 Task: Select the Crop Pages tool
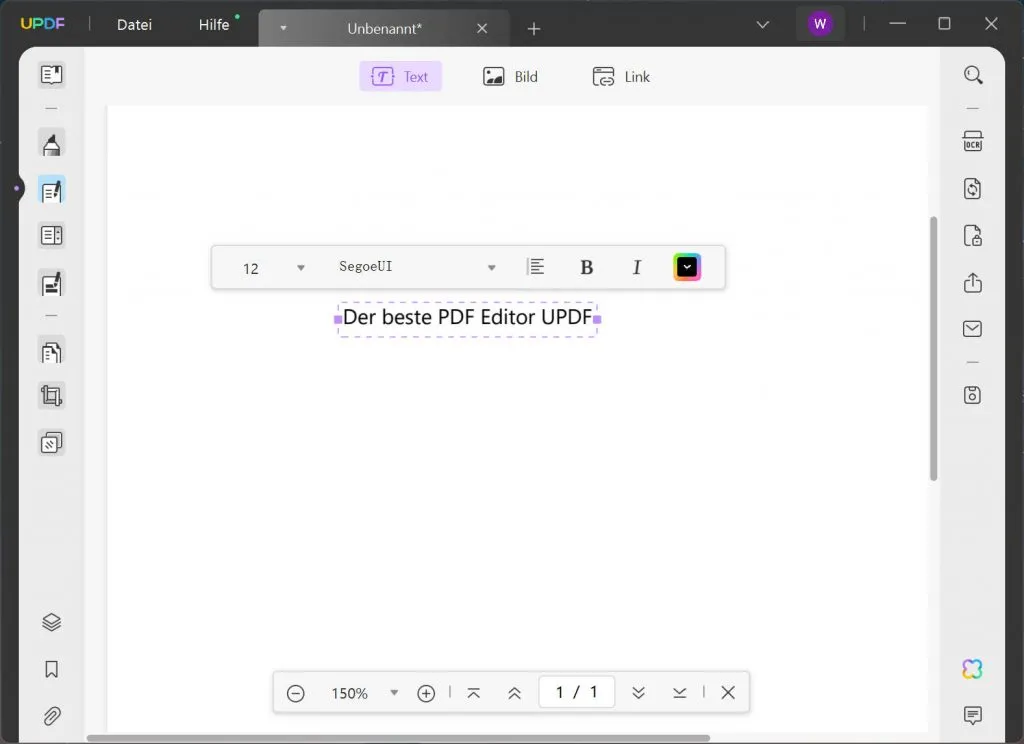52,396
